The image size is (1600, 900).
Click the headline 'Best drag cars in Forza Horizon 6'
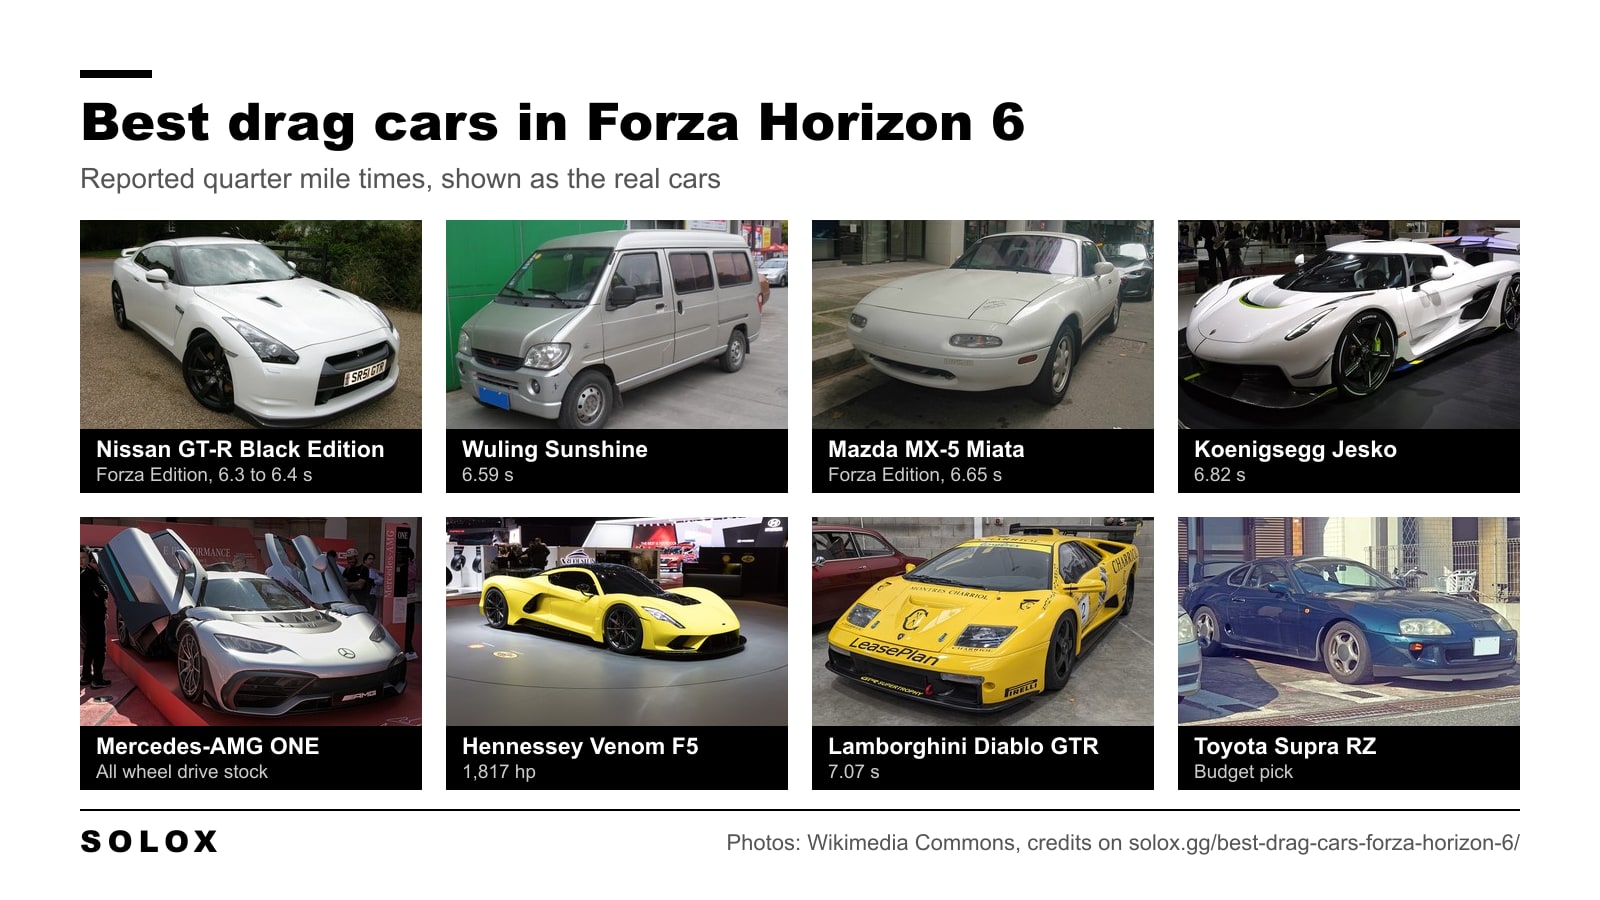point(553,123)
